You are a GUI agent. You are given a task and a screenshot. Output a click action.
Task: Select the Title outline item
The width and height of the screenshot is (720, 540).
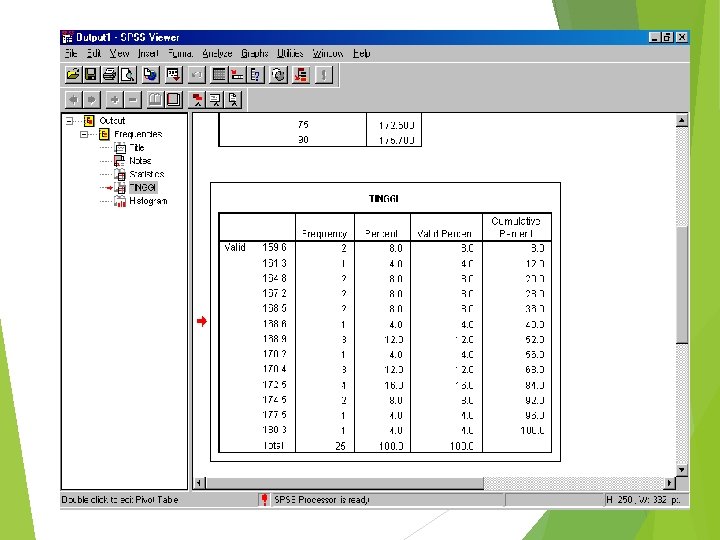137,147
